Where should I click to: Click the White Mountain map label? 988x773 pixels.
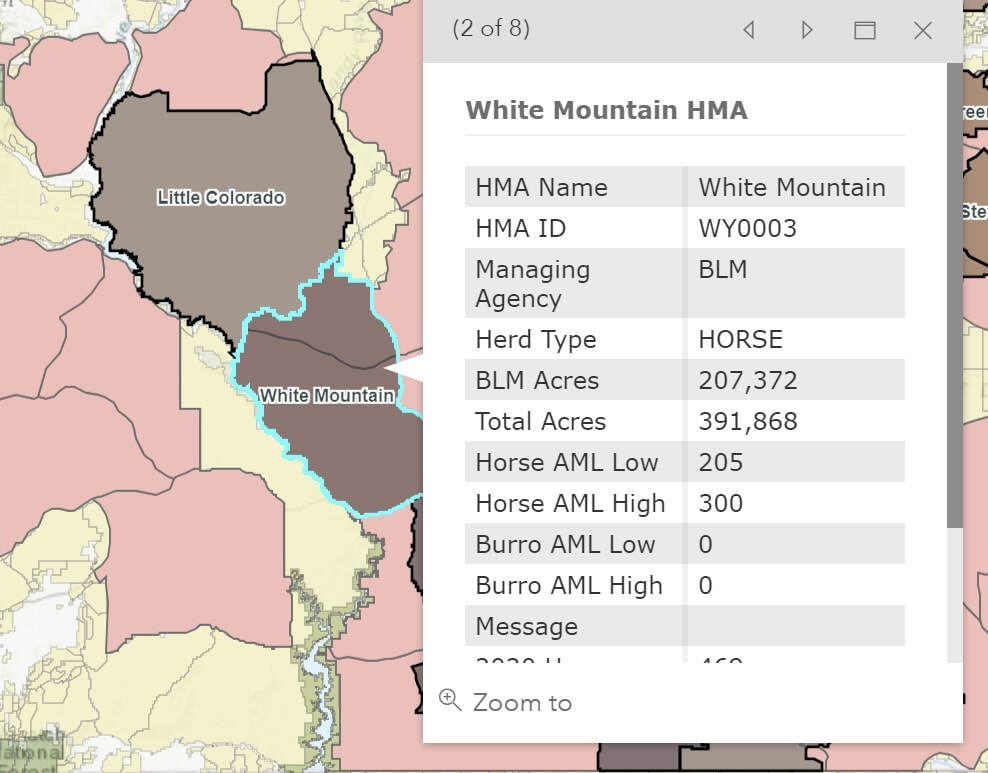[x=326, y=395]
